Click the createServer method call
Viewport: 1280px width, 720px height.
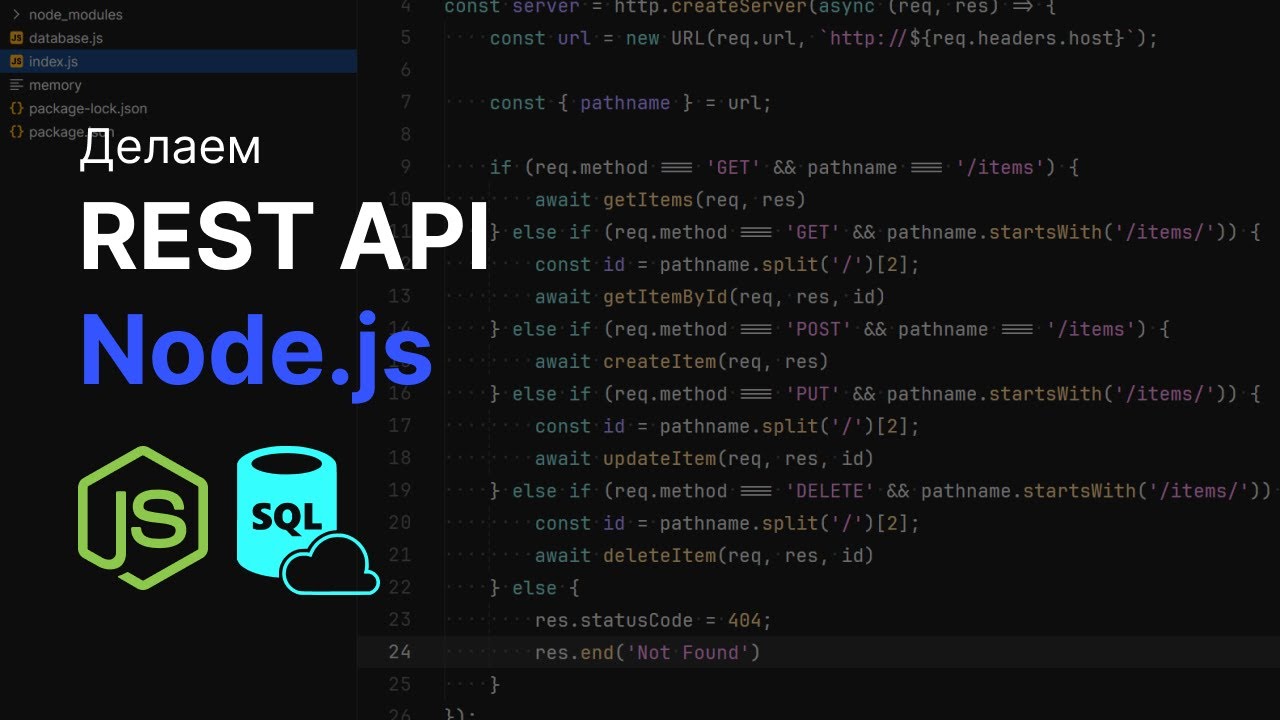(x=738, y=8)
